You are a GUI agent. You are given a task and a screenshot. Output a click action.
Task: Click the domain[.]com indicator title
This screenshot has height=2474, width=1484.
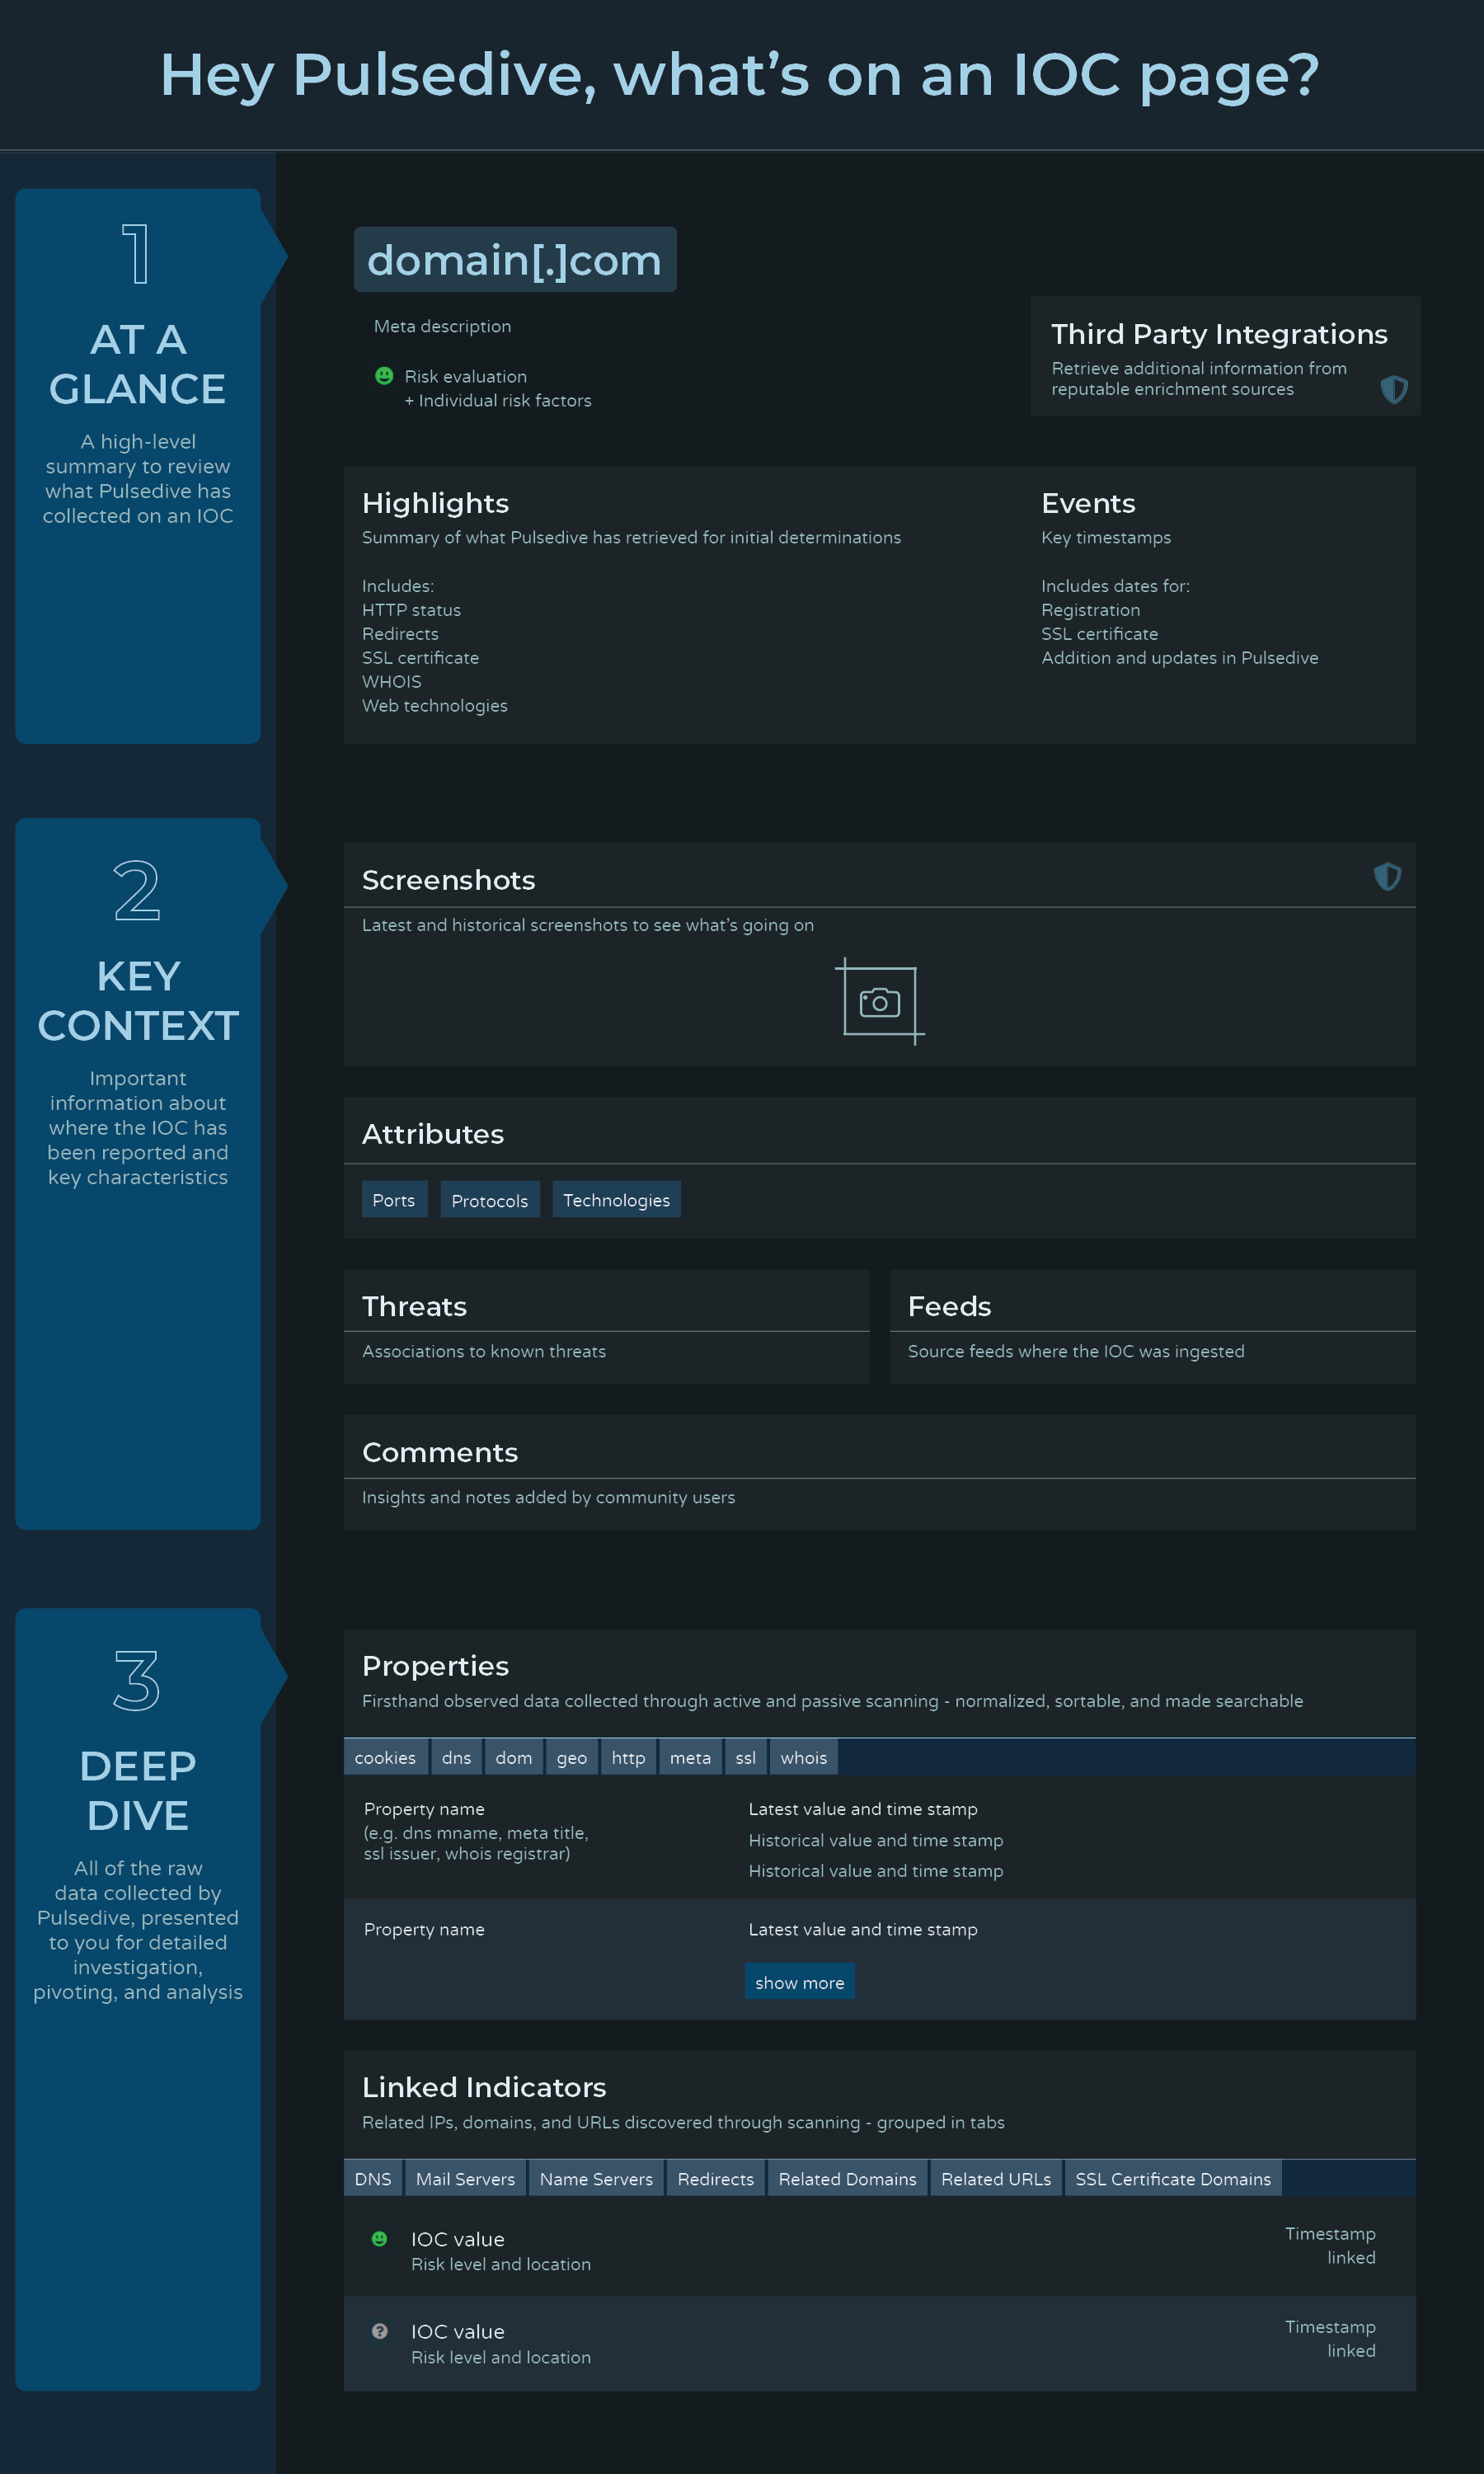point(515,260)
